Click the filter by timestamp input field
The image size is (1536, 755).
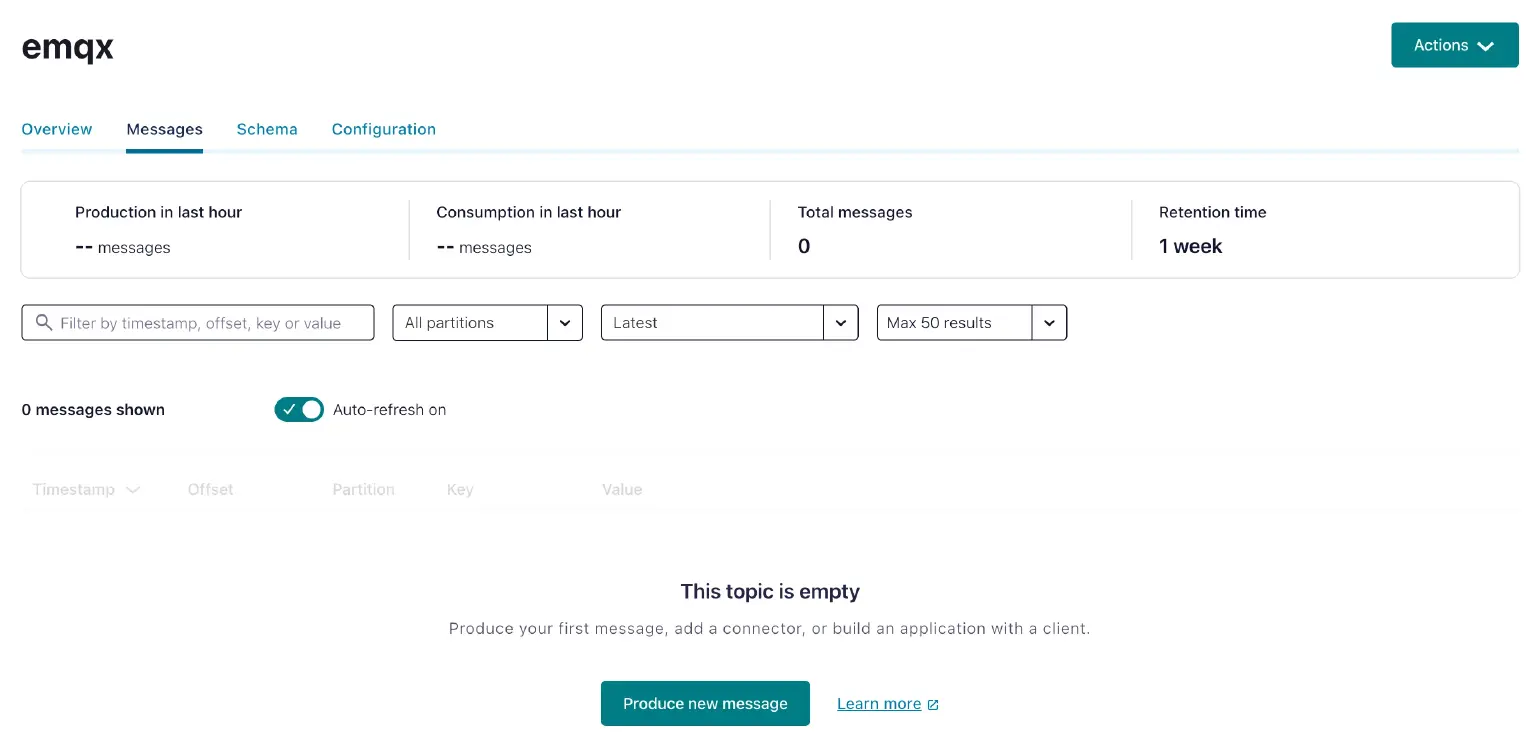coord(197,322)
